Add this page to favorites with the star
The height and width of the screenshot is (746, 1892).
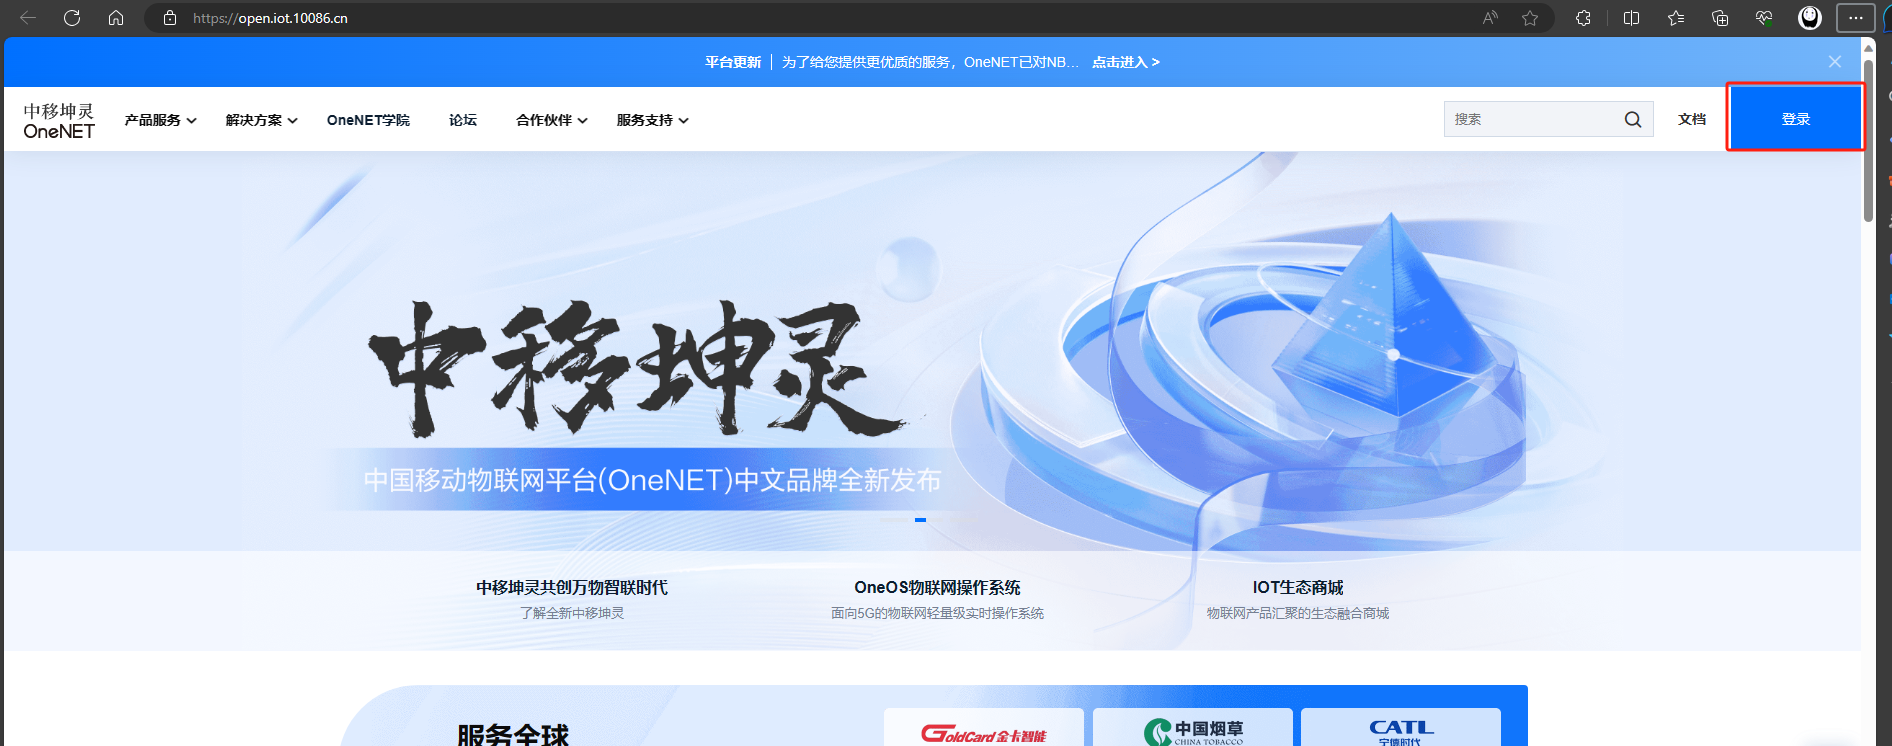1530,18
